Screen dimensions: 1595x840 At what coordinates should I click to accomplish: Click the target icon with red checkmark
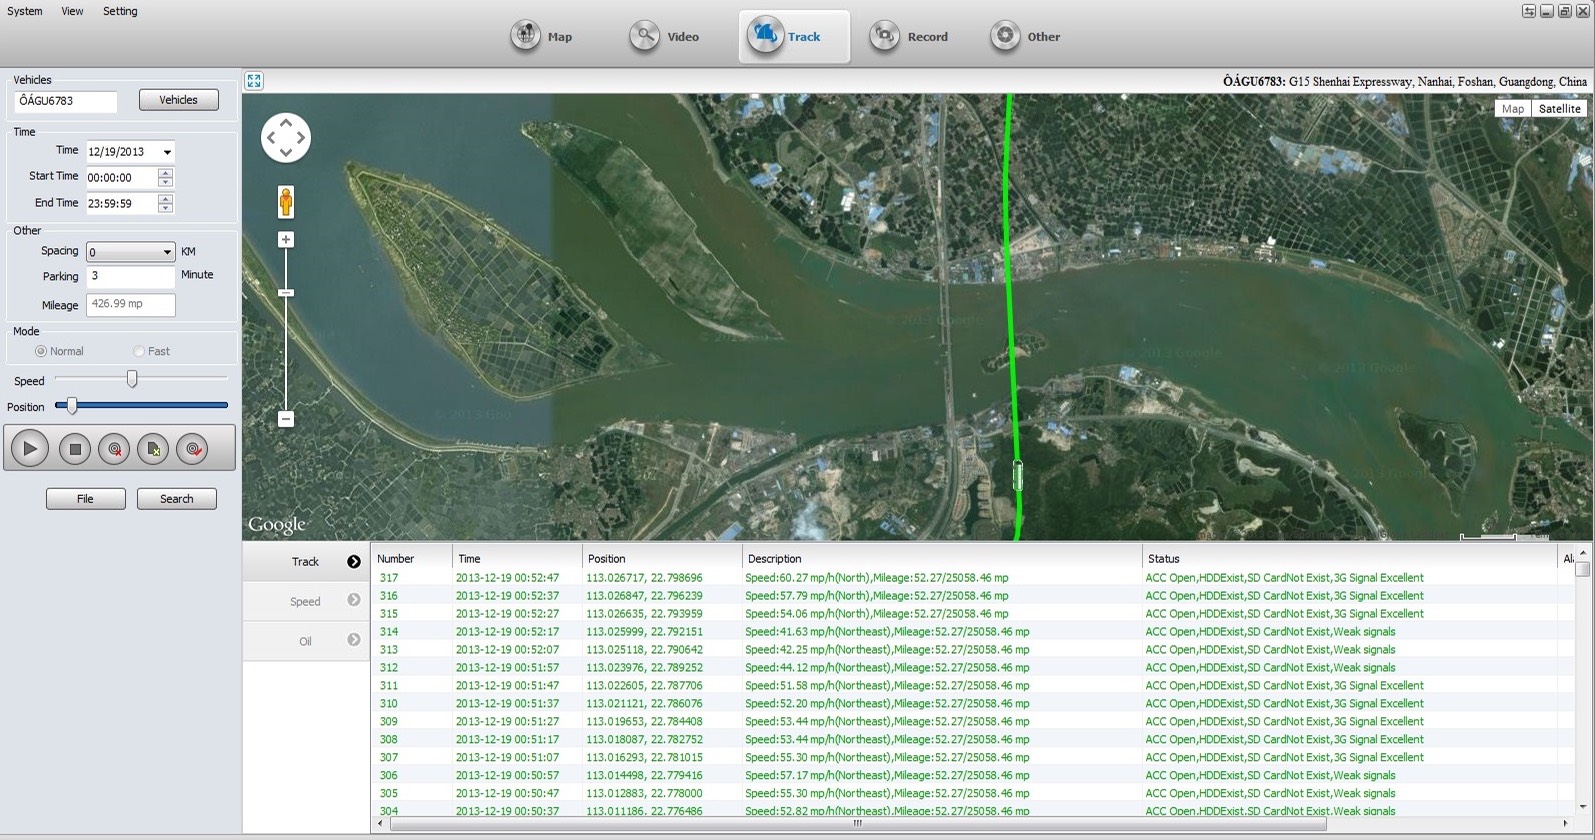[x=192, y=450]
